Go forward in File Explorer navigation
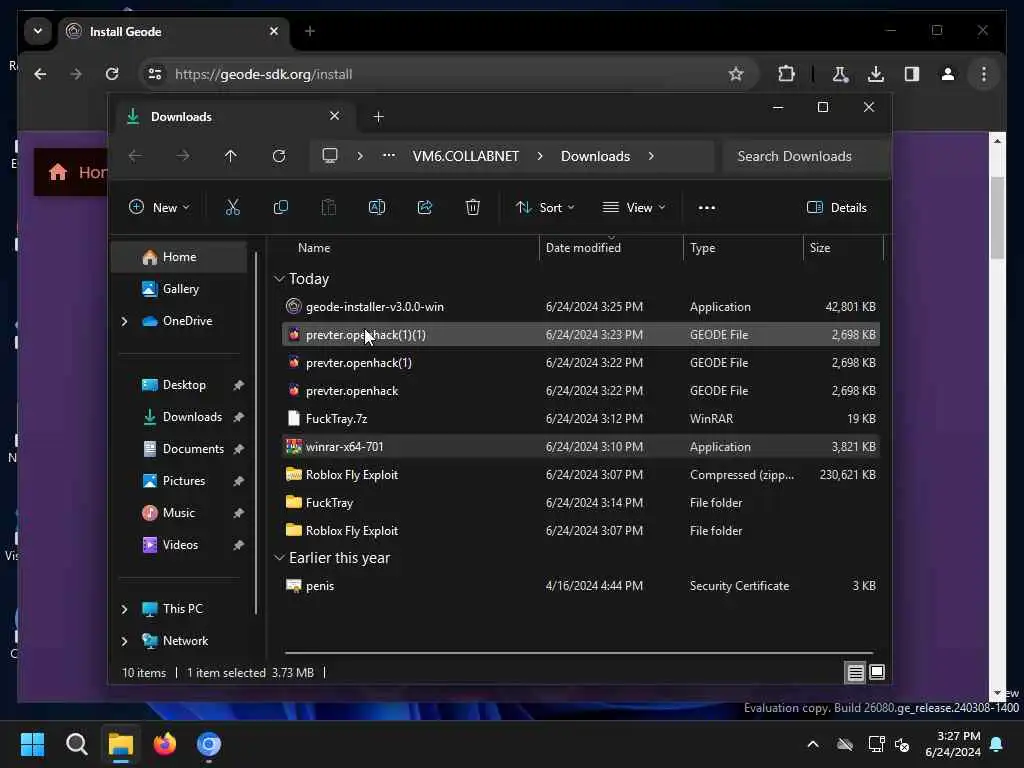Screen dimensions: 1024x768 (184, 156)
